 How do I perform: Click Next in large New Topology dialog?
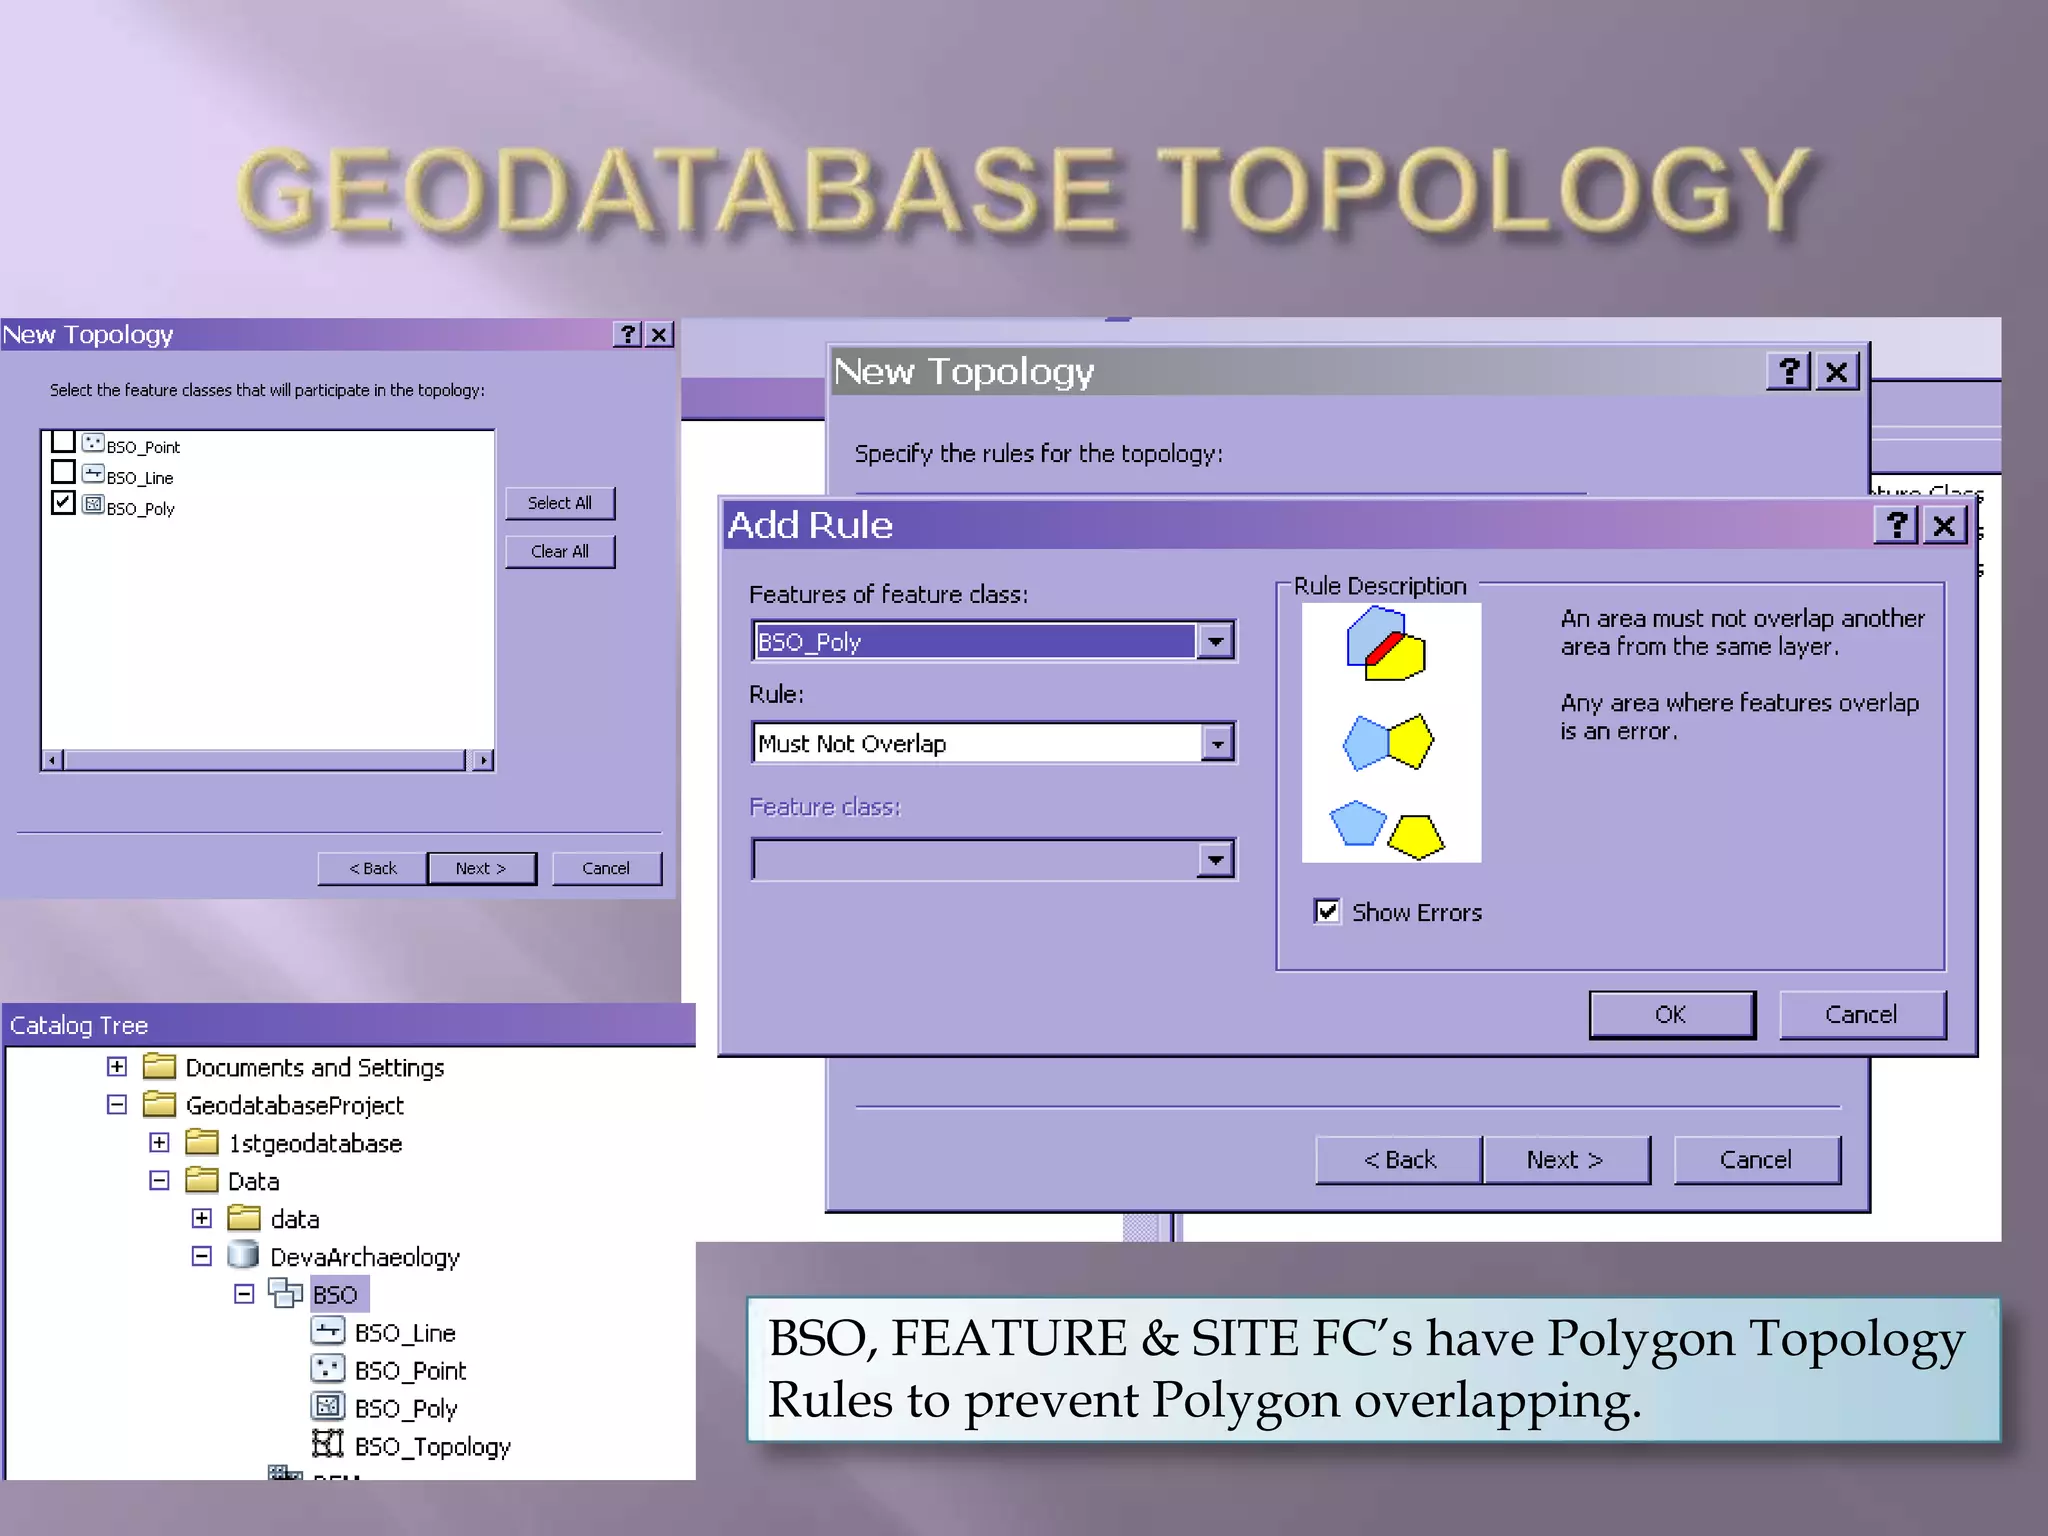(1566, 1159)
